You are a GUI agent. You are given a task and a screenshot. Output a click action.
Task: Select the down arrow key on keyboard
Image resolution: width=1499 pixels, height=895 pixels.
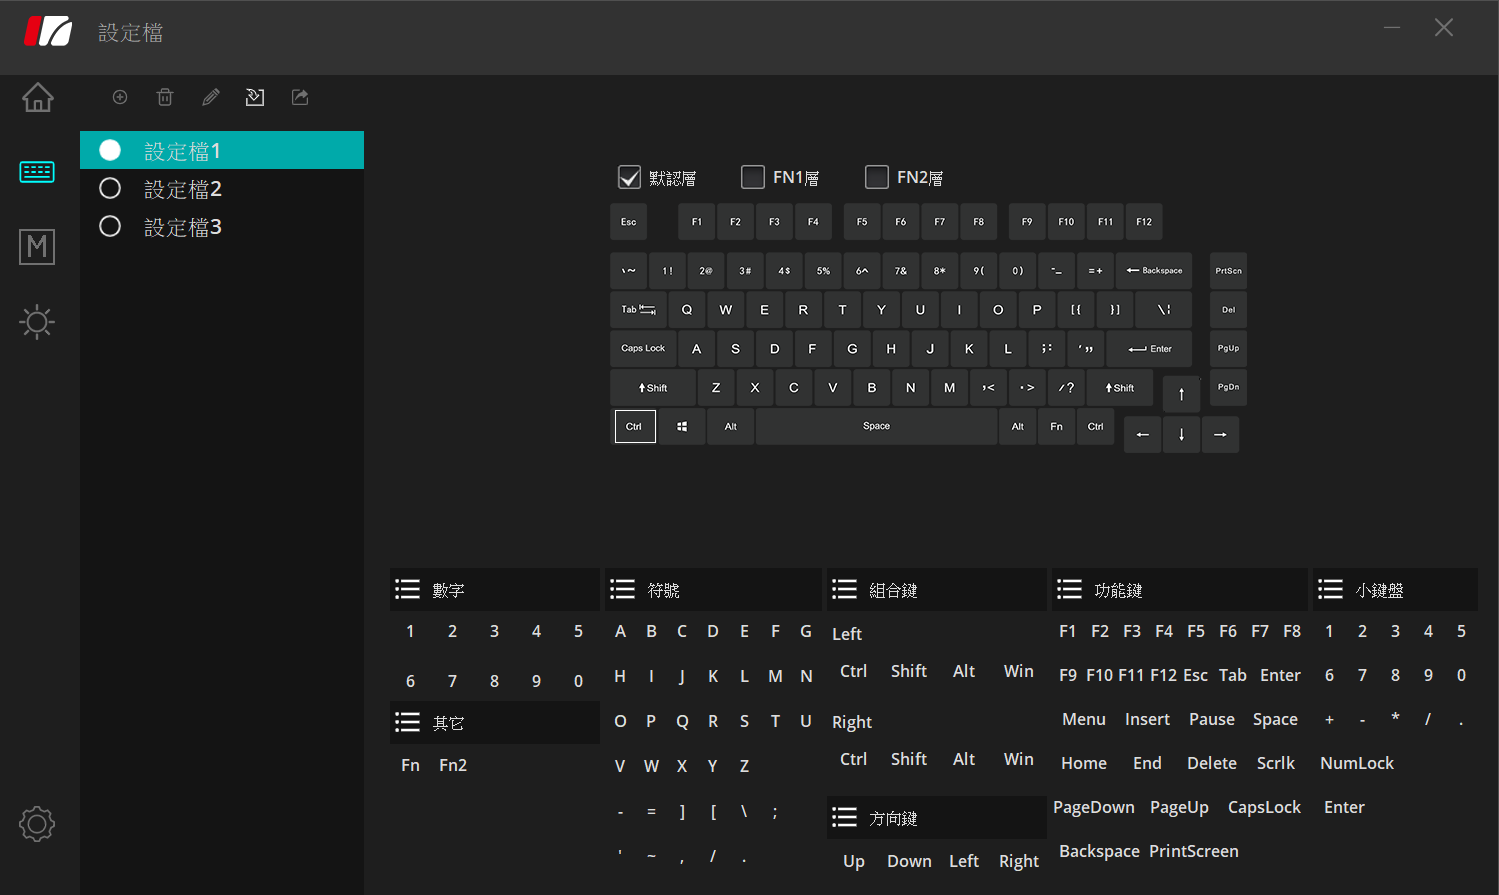[1181, 434]
